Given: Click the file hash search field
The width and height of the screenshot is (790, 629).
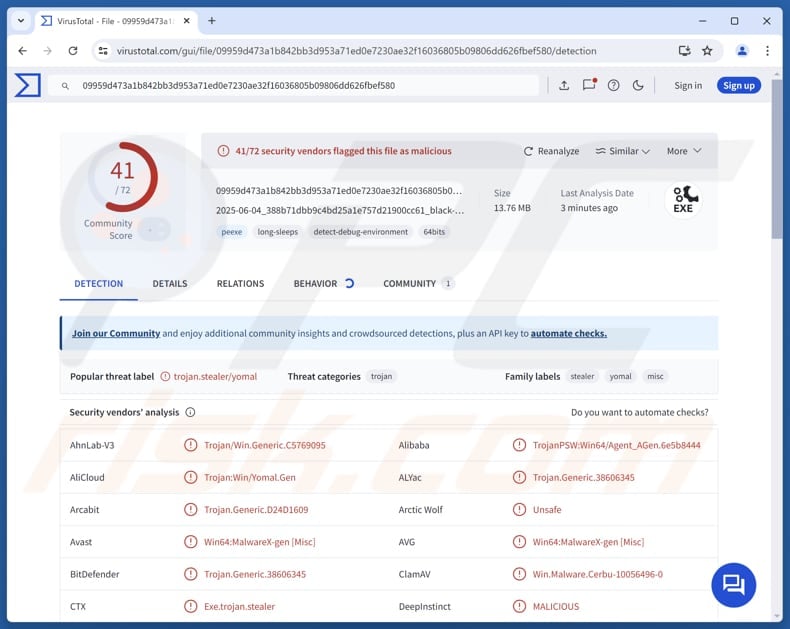Looking at the screenshot, I should (300, 86).
